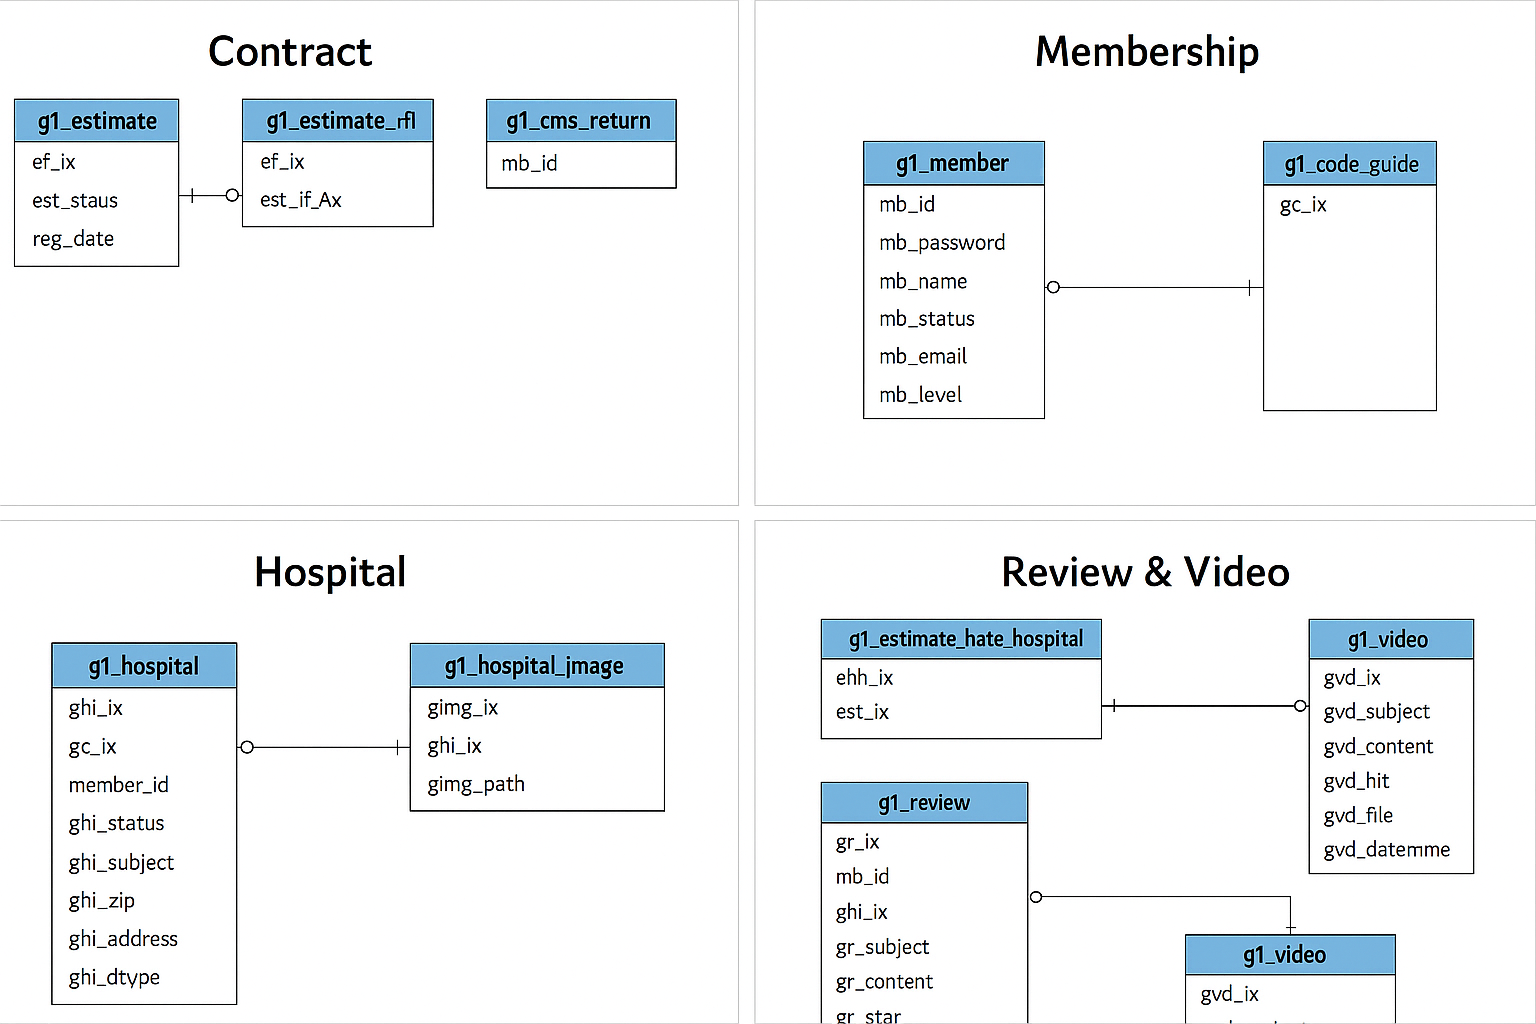
Task: Select the g1_estimate_hate_hospital table header
Action: coord(961,639)
